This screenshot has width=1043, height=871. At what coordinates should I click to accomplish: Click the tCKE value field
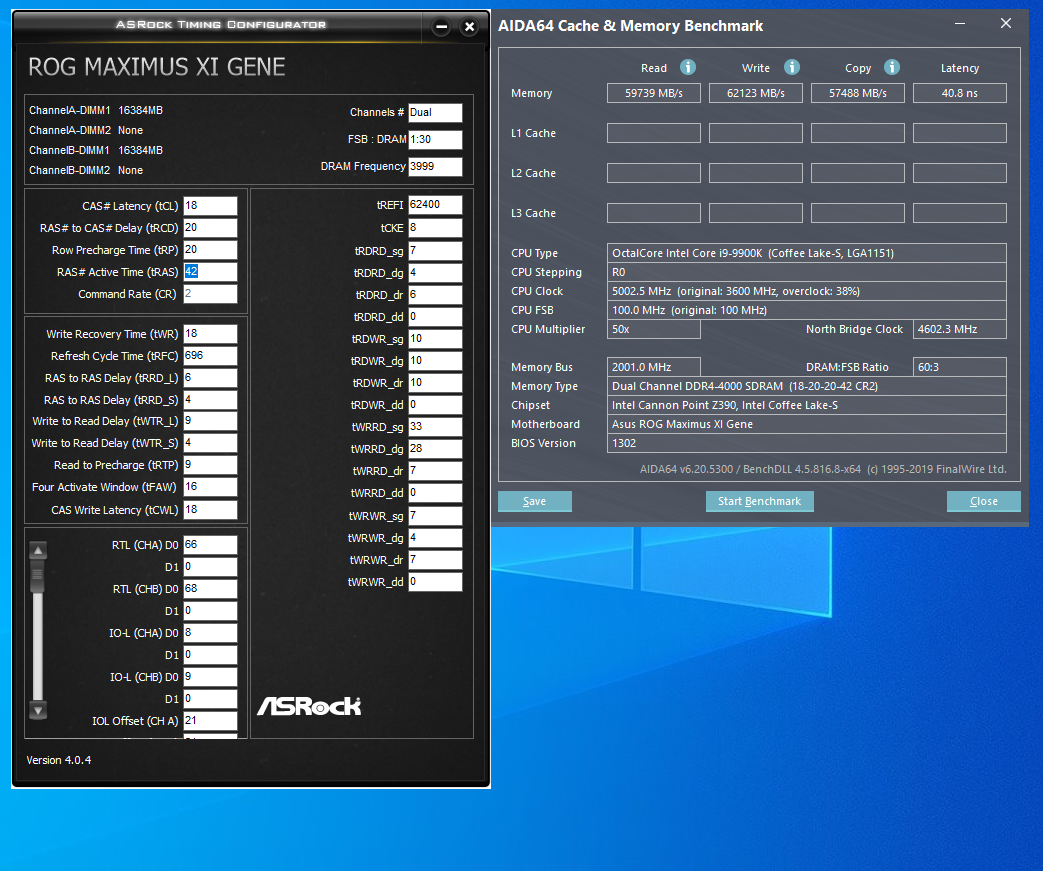(435, 228)
